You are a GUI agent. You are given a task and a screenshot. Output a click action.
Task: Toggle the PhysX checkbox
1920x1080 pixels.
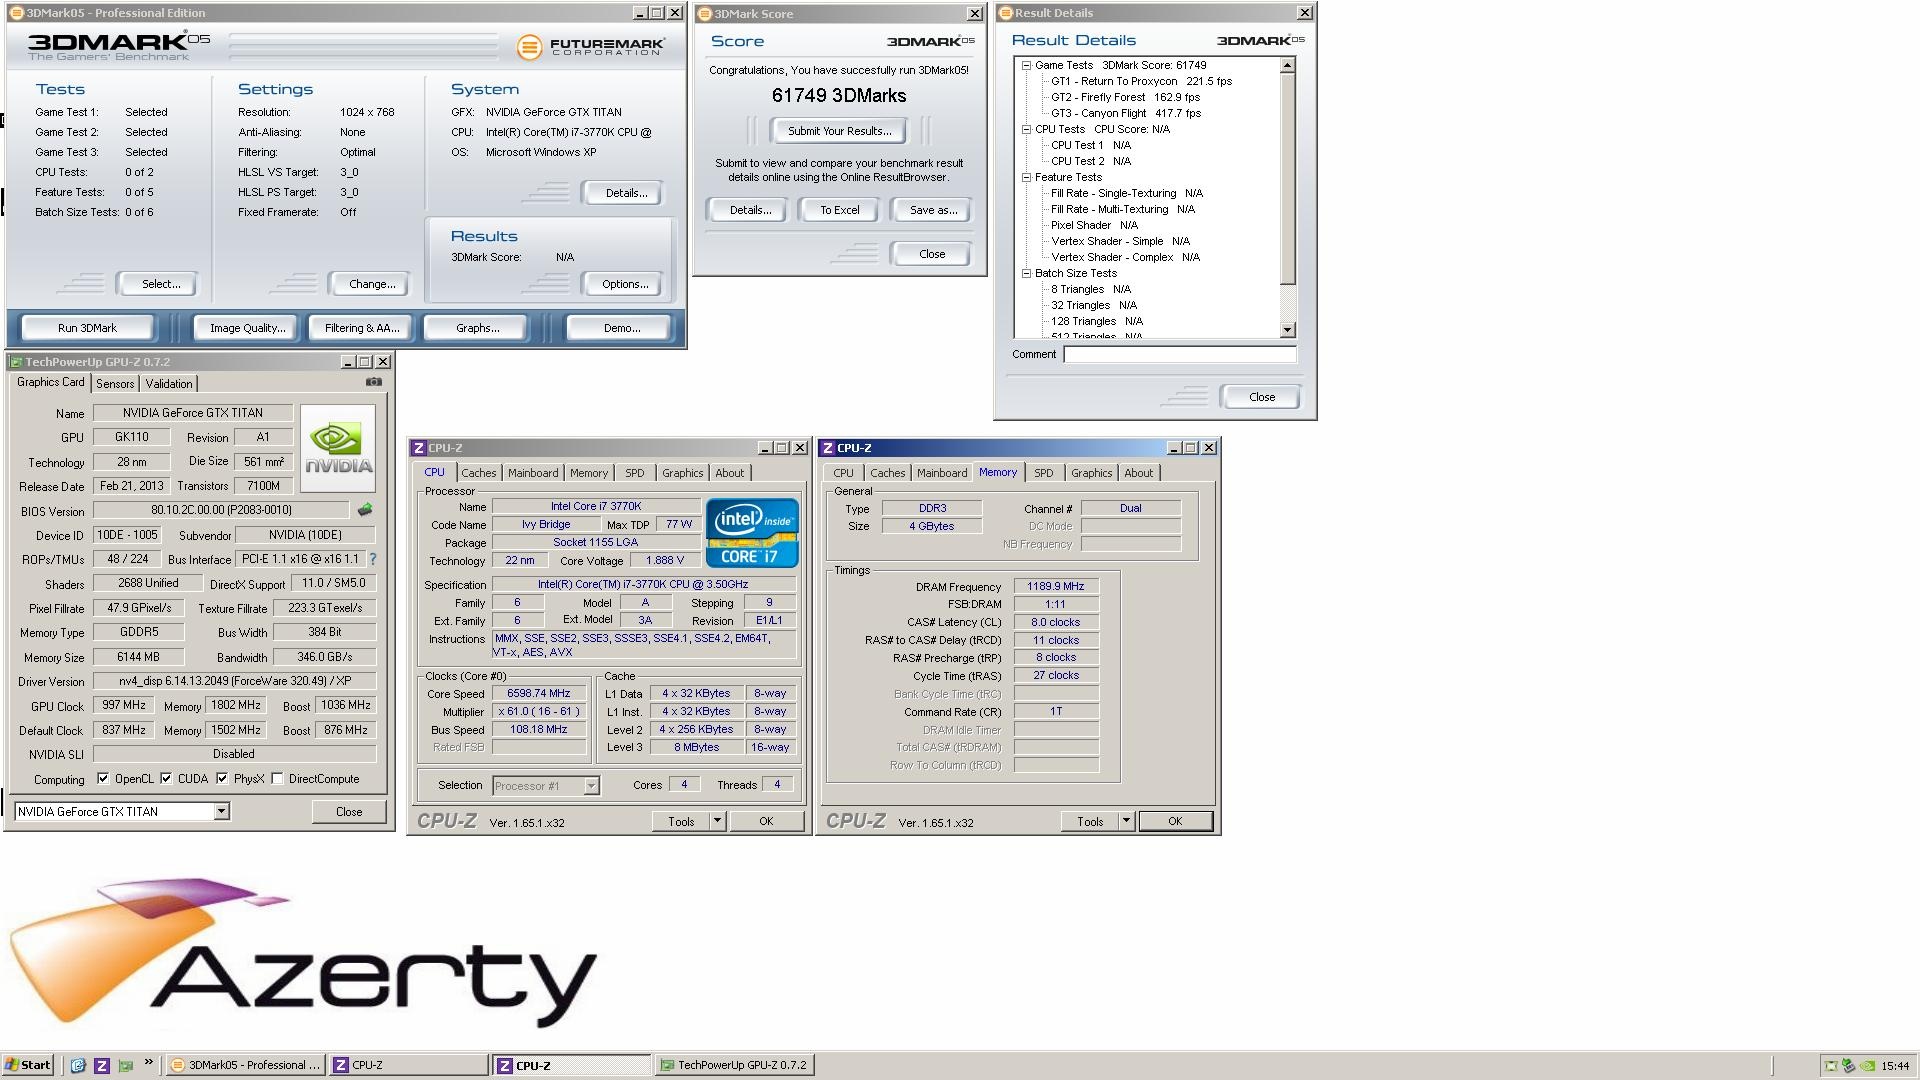tap(222, 779)
